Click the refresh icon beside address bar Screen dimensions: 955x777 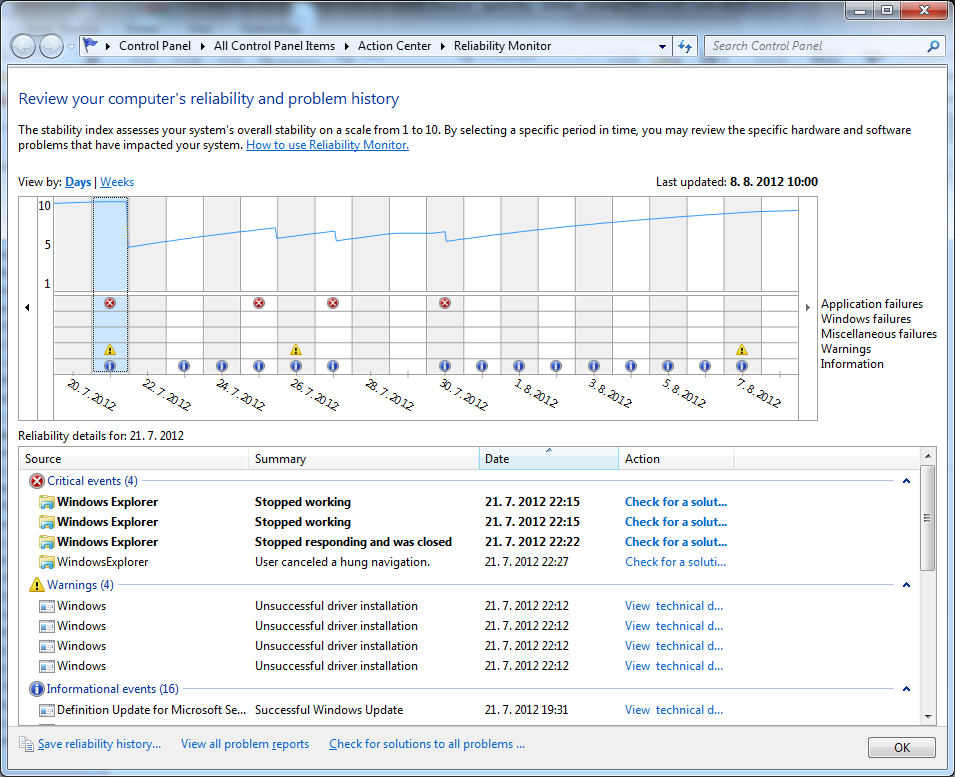[685, 46]
